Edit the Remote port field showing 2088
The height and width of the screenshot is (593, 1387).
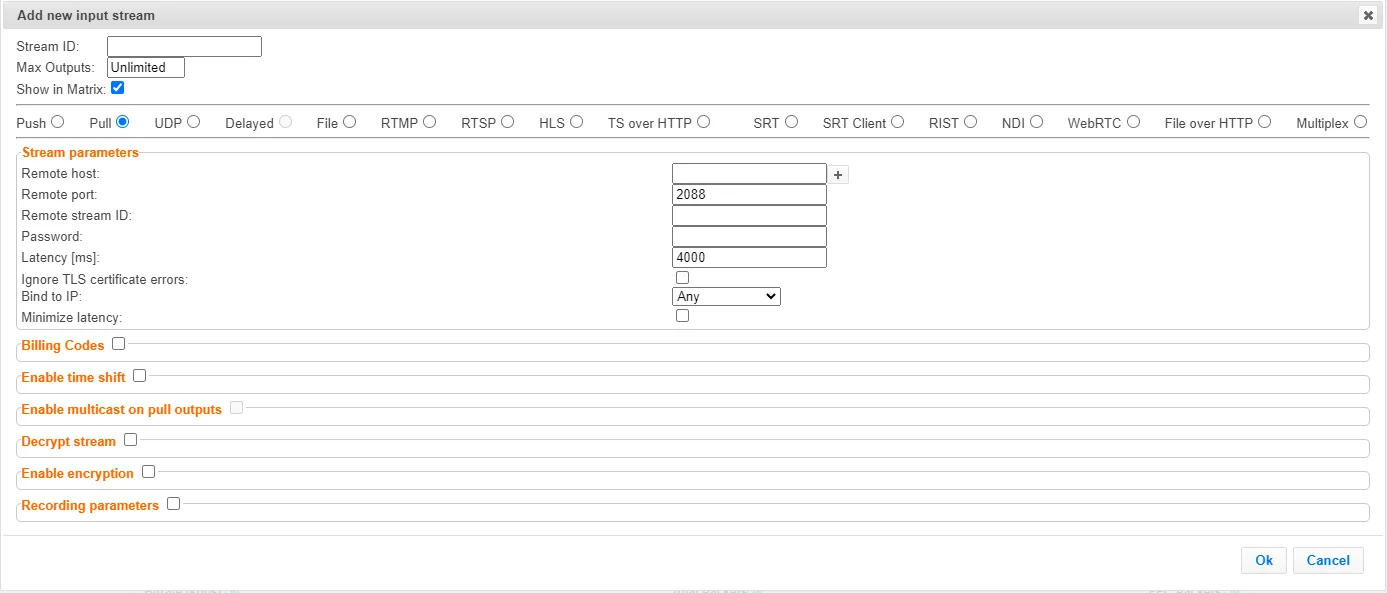(749, 194)
